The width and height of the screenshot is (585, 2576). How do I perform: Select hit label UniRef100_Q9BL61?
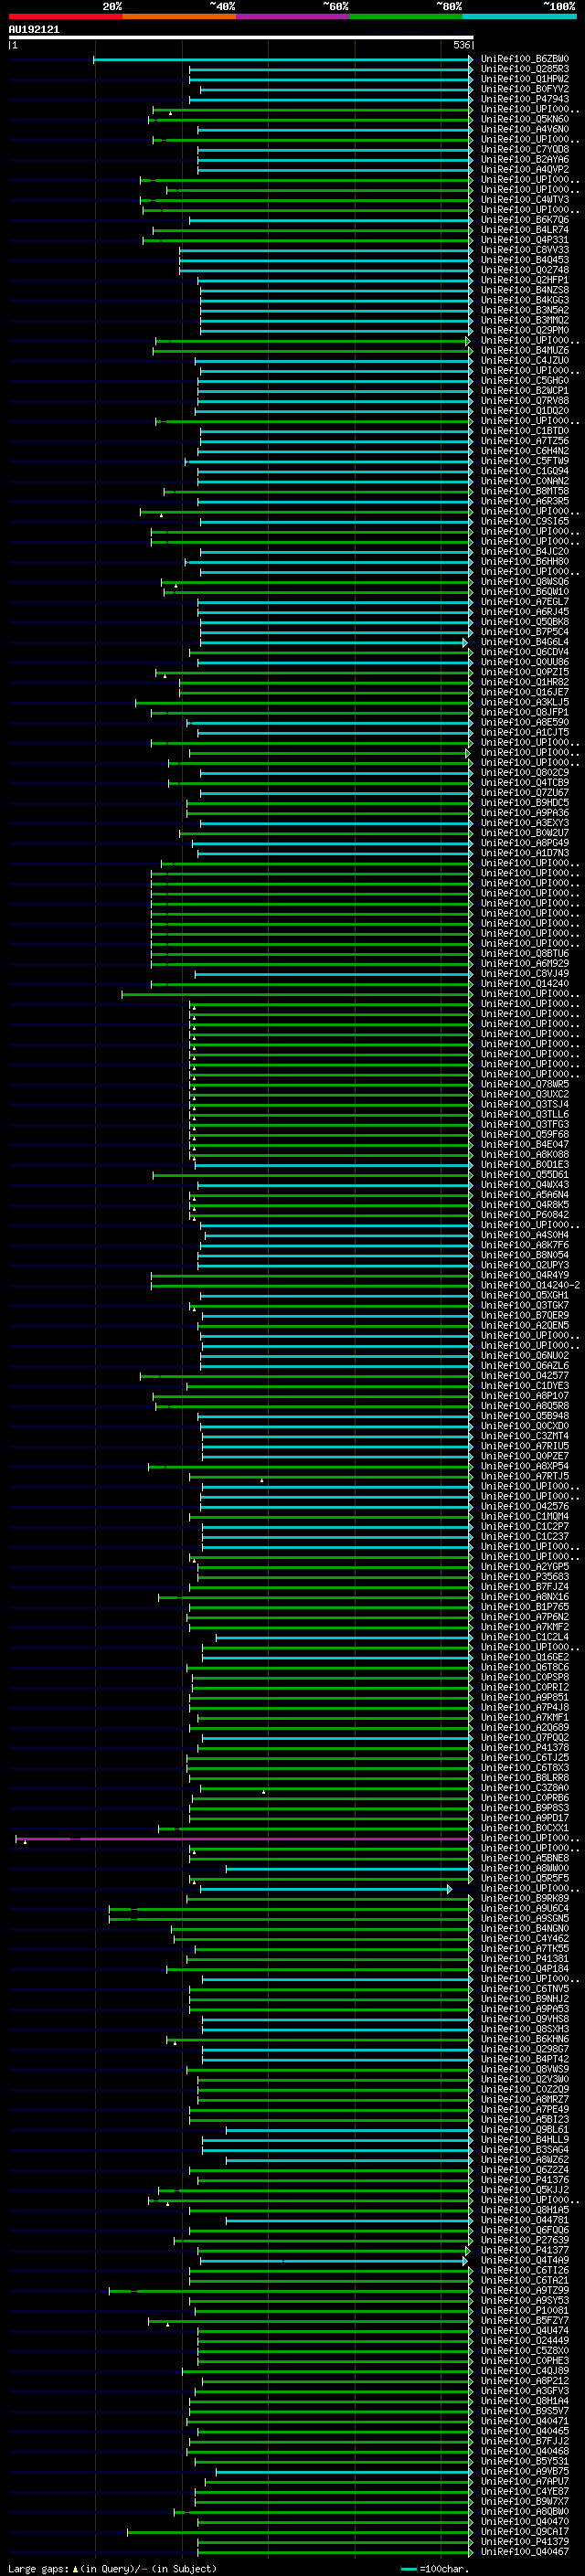click(x=525, y=2129)
